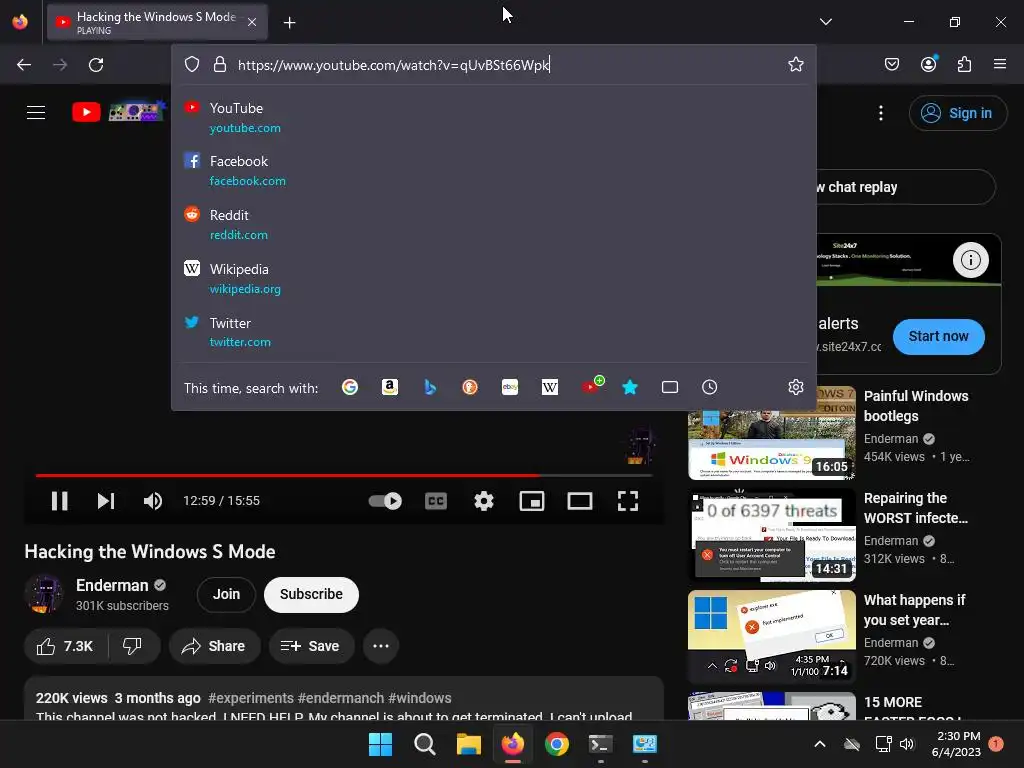
Task: Show hidden system tray icons chevron
Action: [x=820, y=744]
